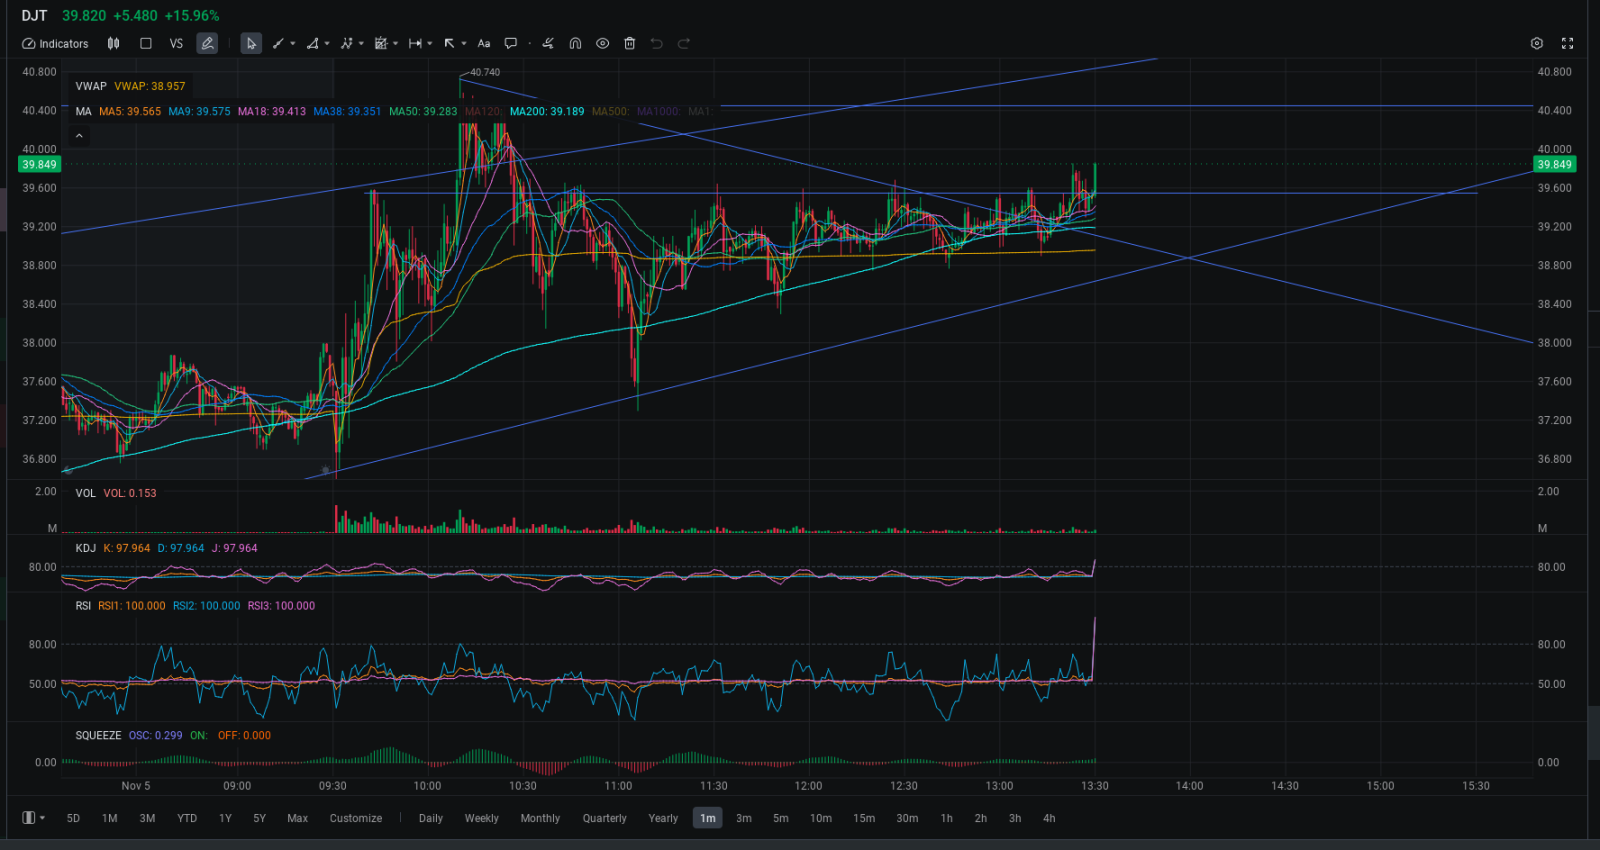1600x850 pixels.
Task: Switch to 3m interval
Action: 744,818
